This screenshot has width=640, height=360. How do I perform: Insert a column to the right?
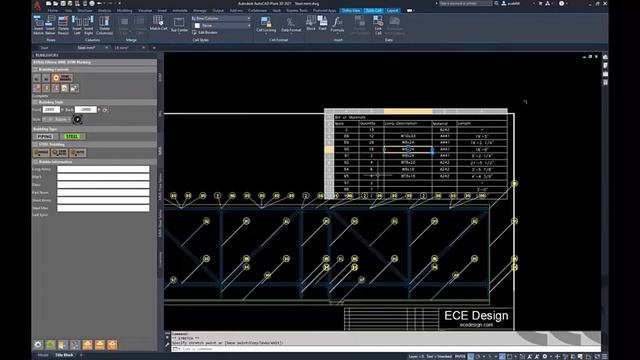tap(89, 25)
